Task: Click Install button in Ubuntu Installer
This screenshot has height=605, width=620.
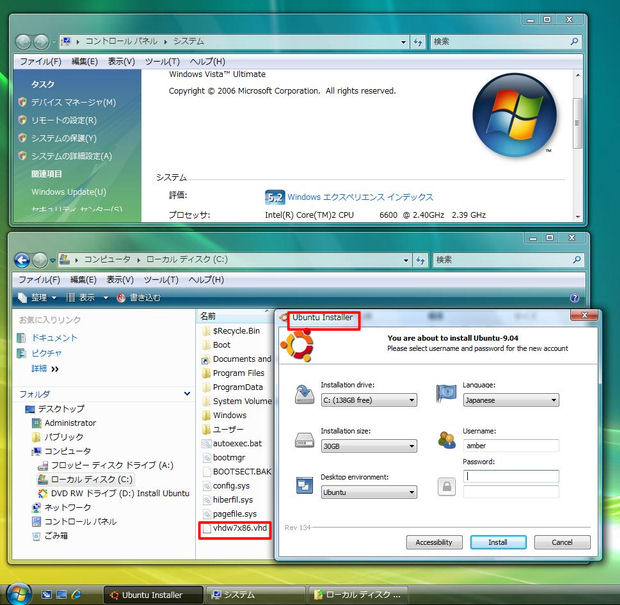Action: point(498,542)
